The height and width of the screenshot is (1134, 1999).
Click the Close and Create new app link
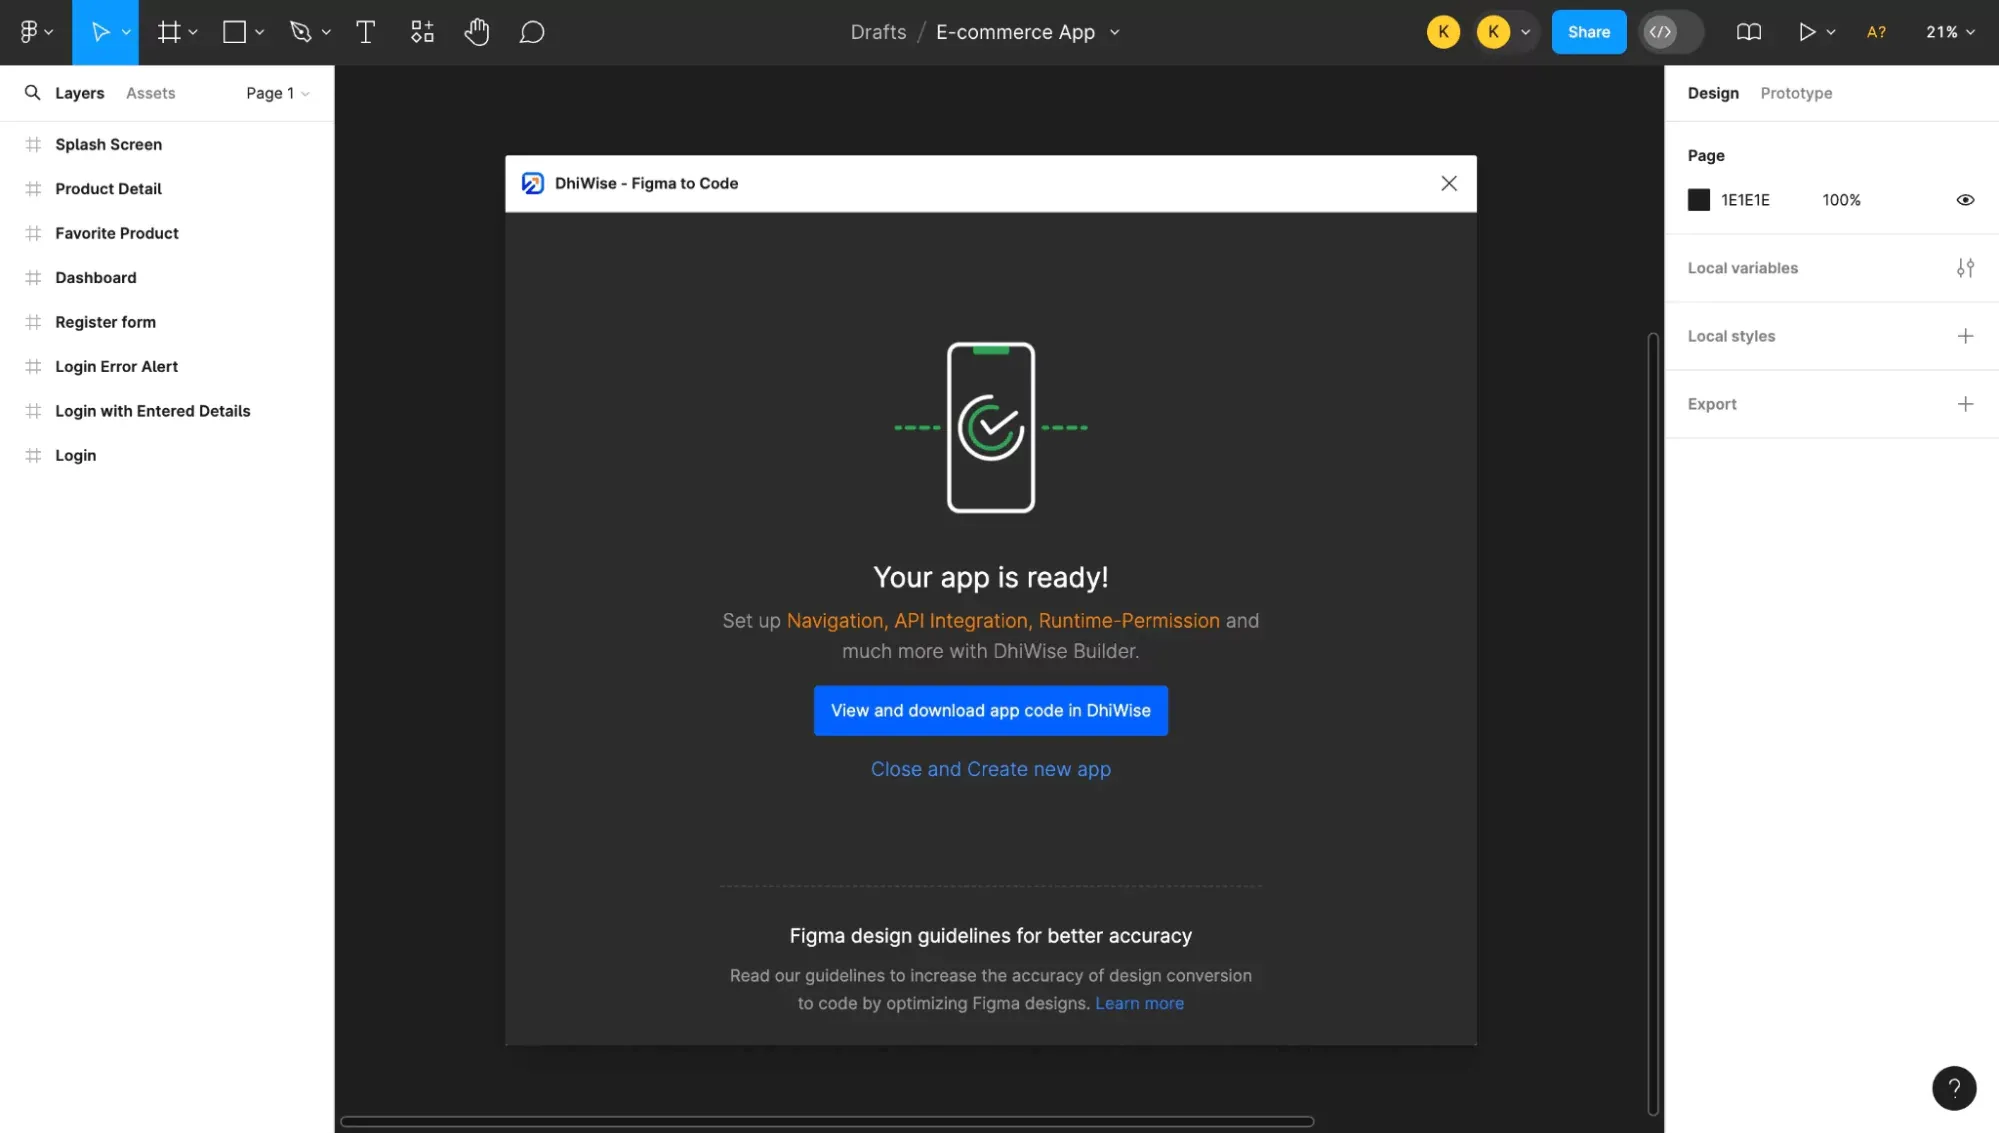click(x=989, y=769)
